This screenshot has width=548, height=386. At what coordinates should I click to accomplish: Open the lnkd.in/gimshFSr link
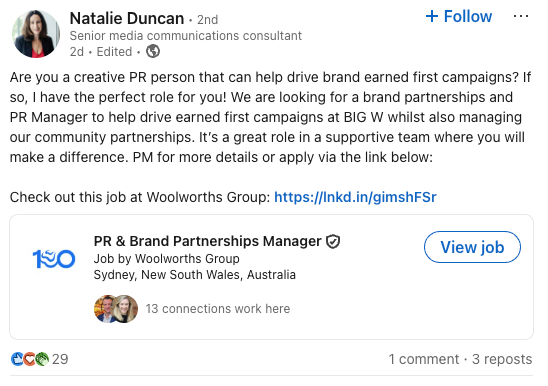[355, 197]
